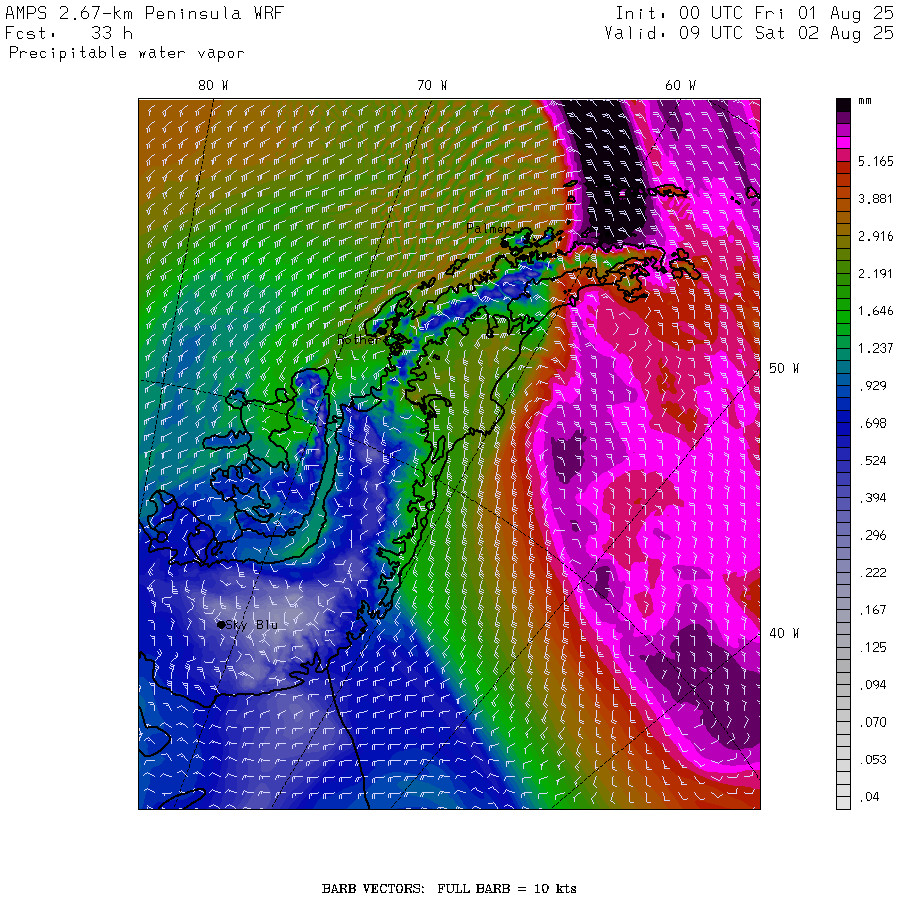Viewport: 900px width, 900px height.
Task: Click the bright green colorbar swatch near 1.646
Action: pyautogui.click(x=843, y=317)
